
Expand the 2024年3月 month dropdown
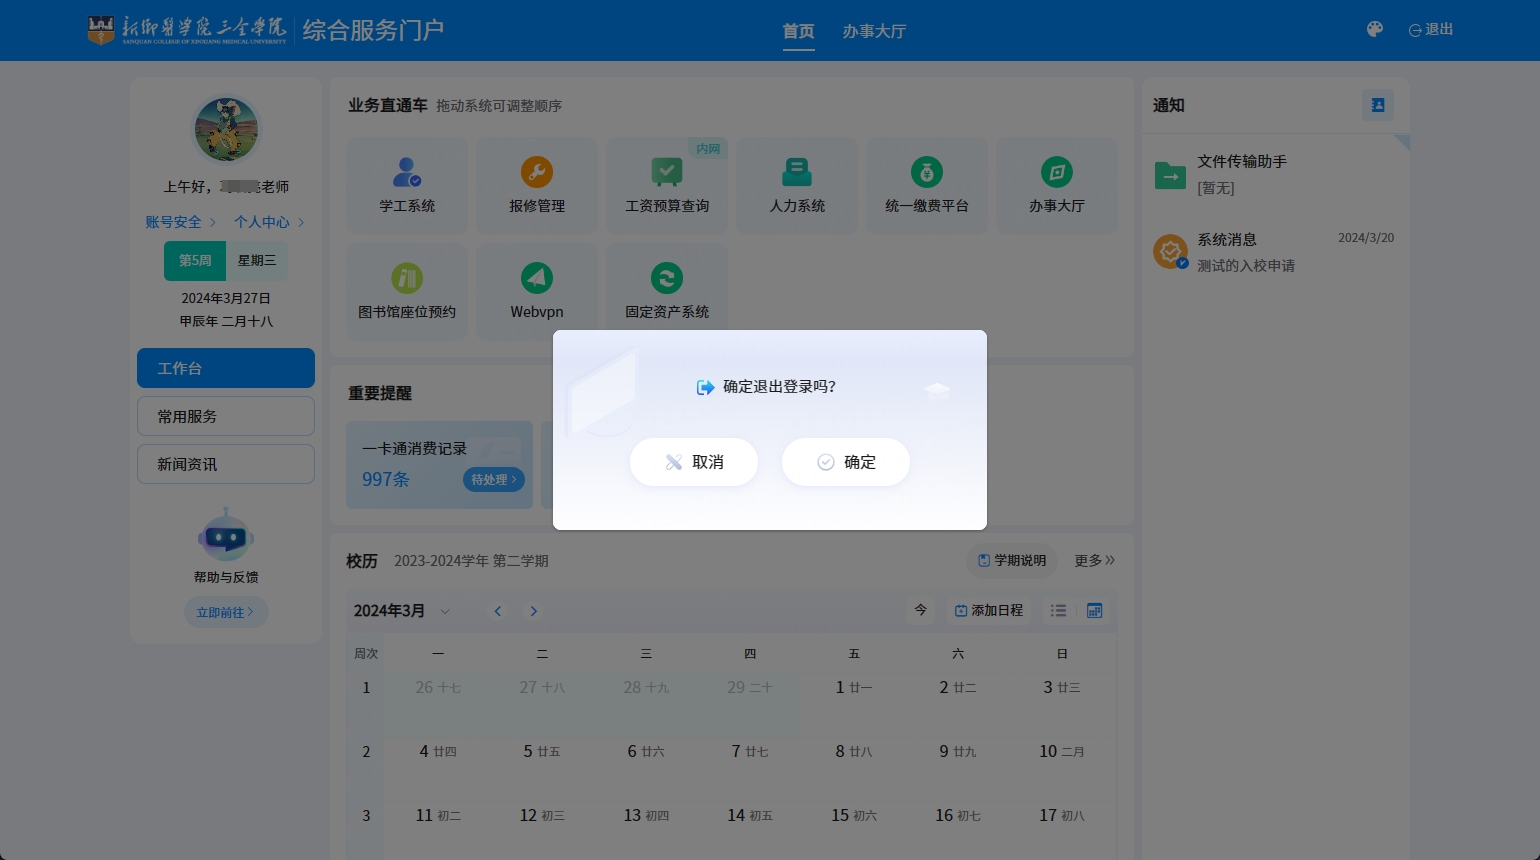[445, 611]
